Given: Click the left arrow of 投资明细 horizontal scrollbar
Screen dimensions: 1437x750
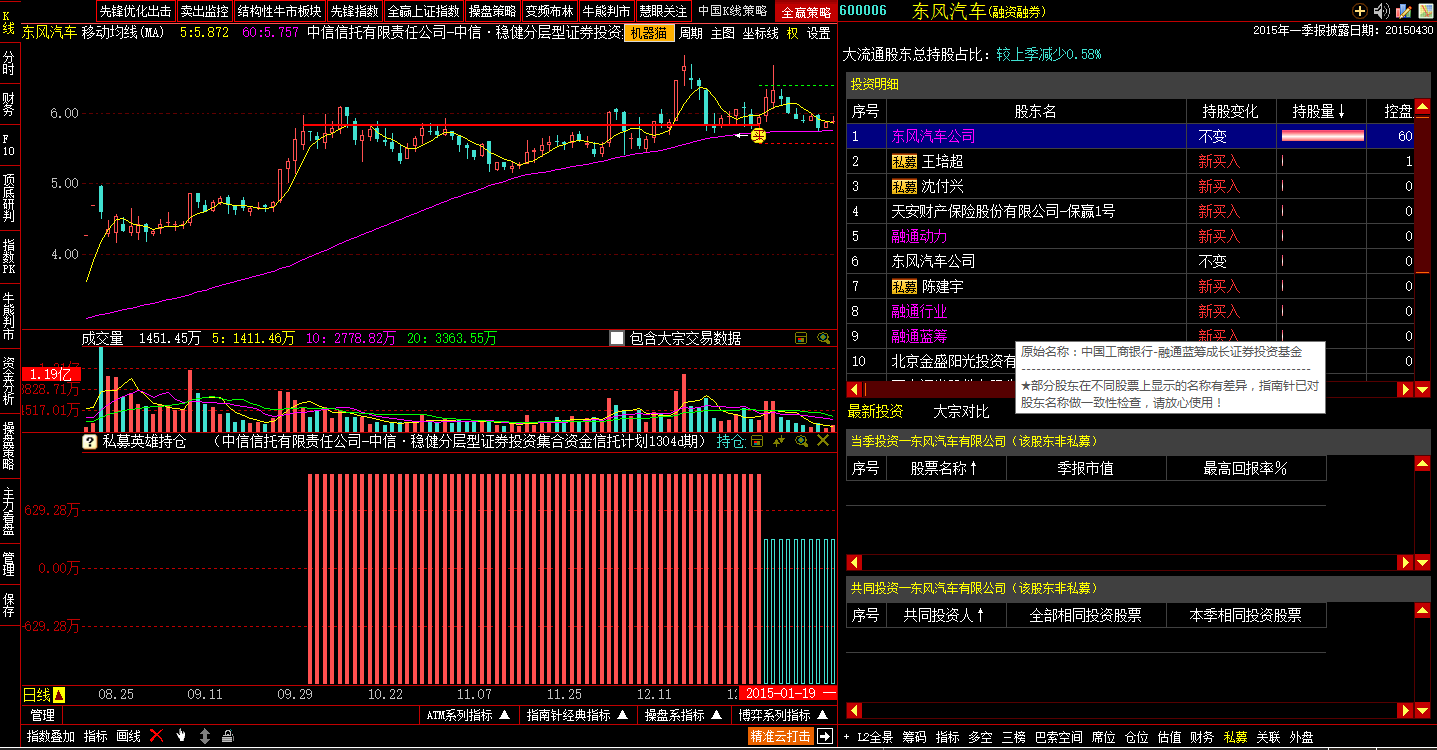Looking at the screenshot, I should coord(855,389).
